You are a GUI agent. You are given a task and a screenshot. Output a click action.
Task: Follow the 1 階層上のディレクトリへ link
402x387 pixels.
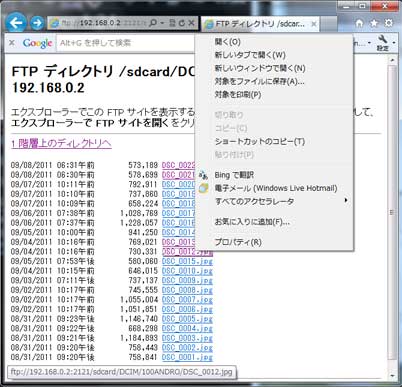point(61,143)
